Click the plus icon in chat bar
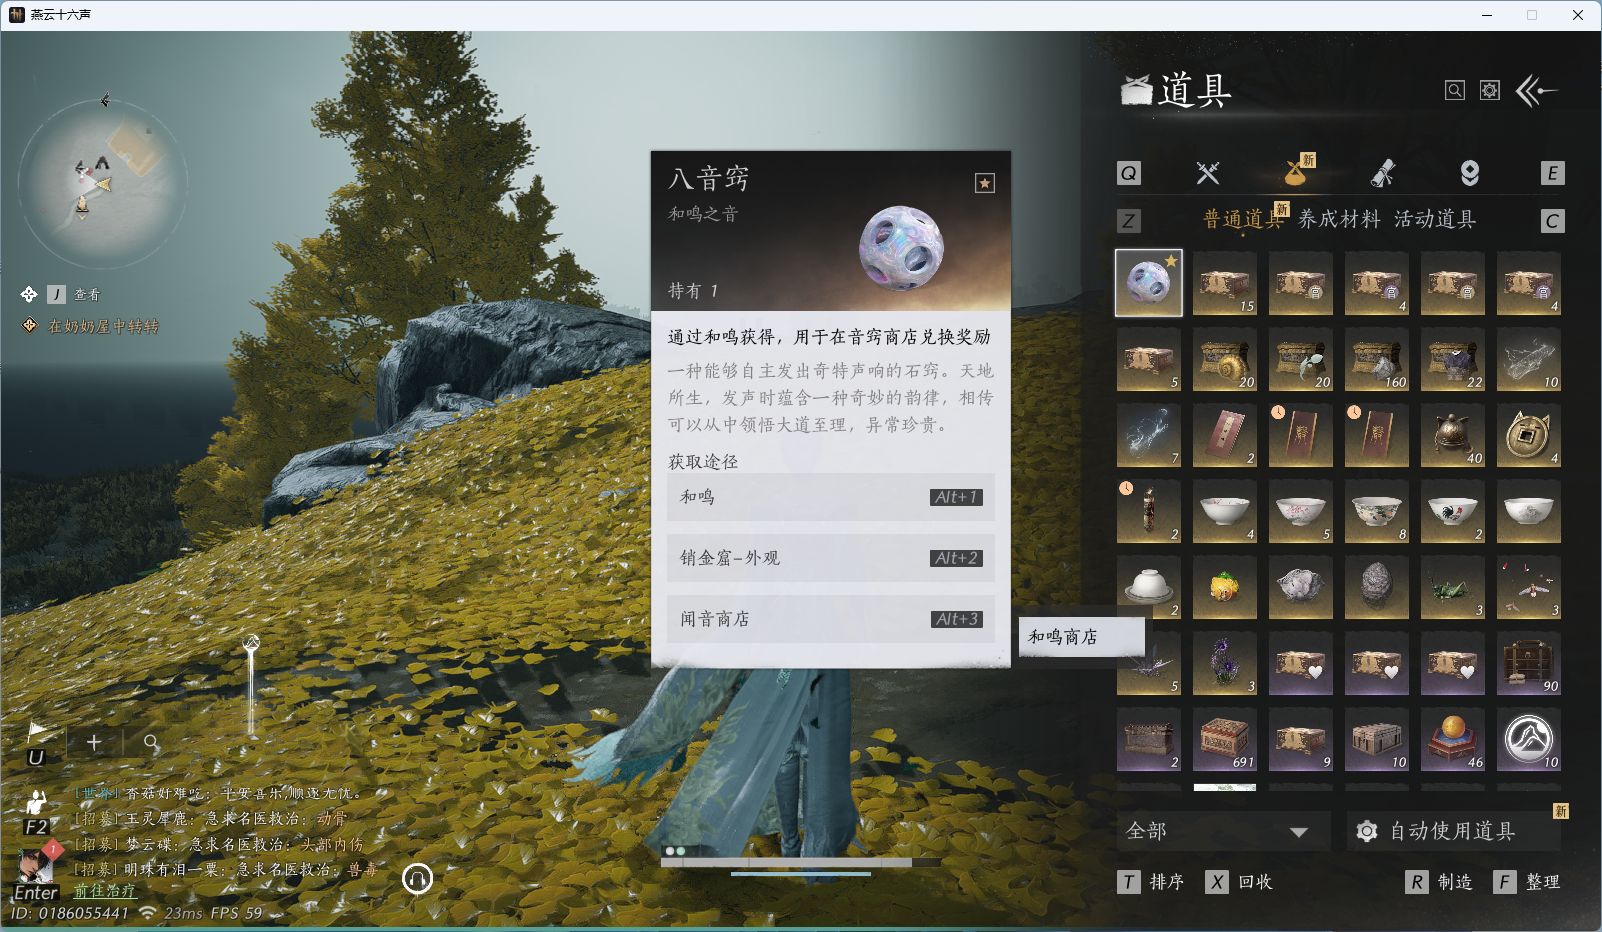Viewport: 1602px width, 932px height. pyautogui.click(x=94, y=742)
